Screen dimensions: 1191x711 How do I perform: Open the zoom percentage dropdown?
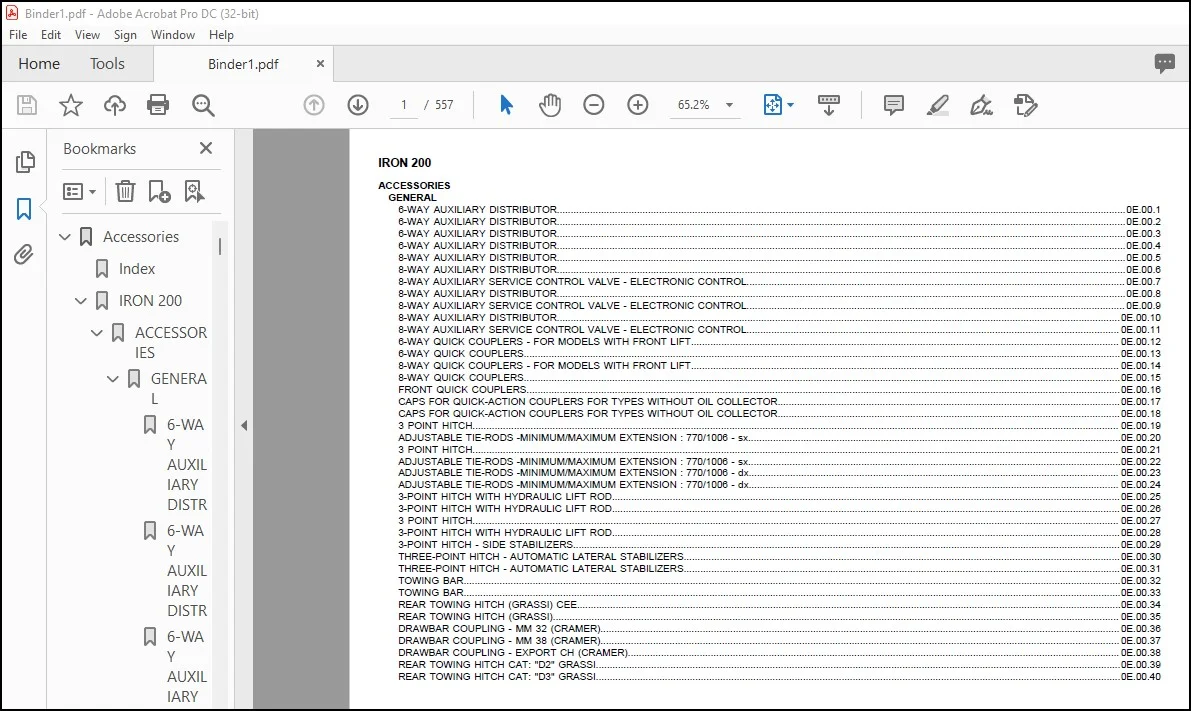point(729,105)
